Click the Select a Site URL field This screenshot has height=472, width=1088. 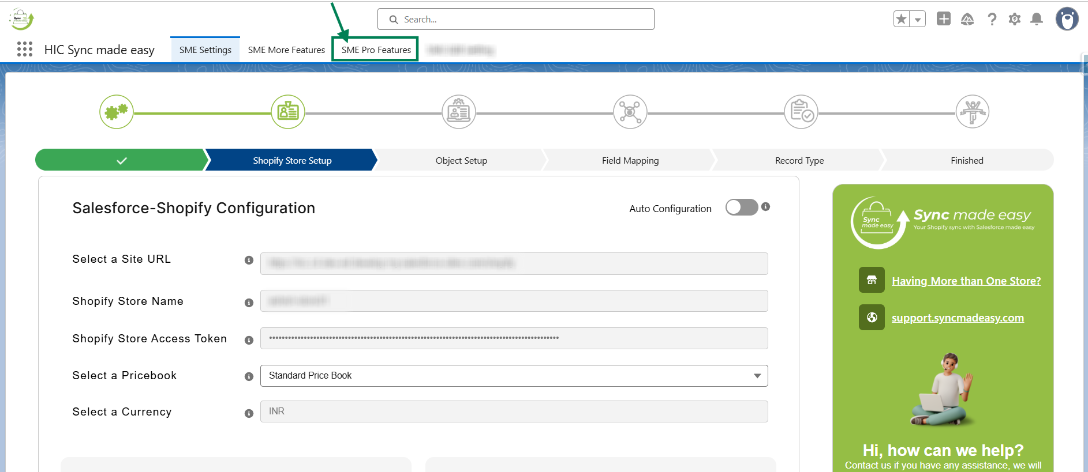pos(514,264)
